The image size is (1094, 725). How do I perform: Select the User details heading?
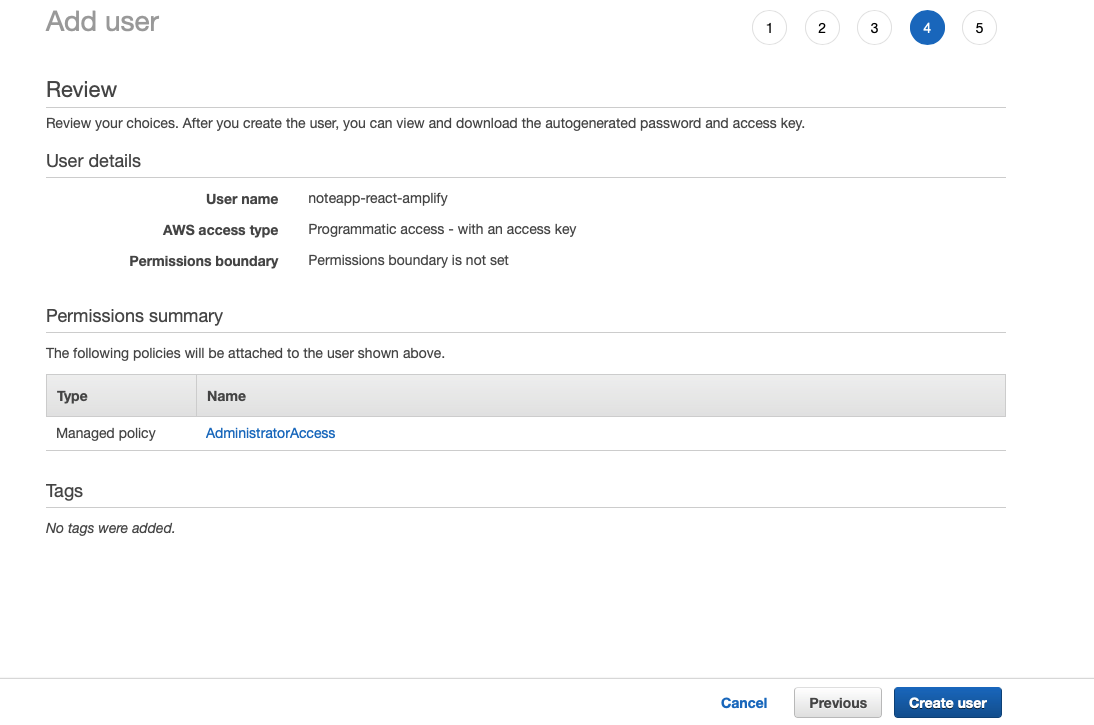click(x=92, y=161)
